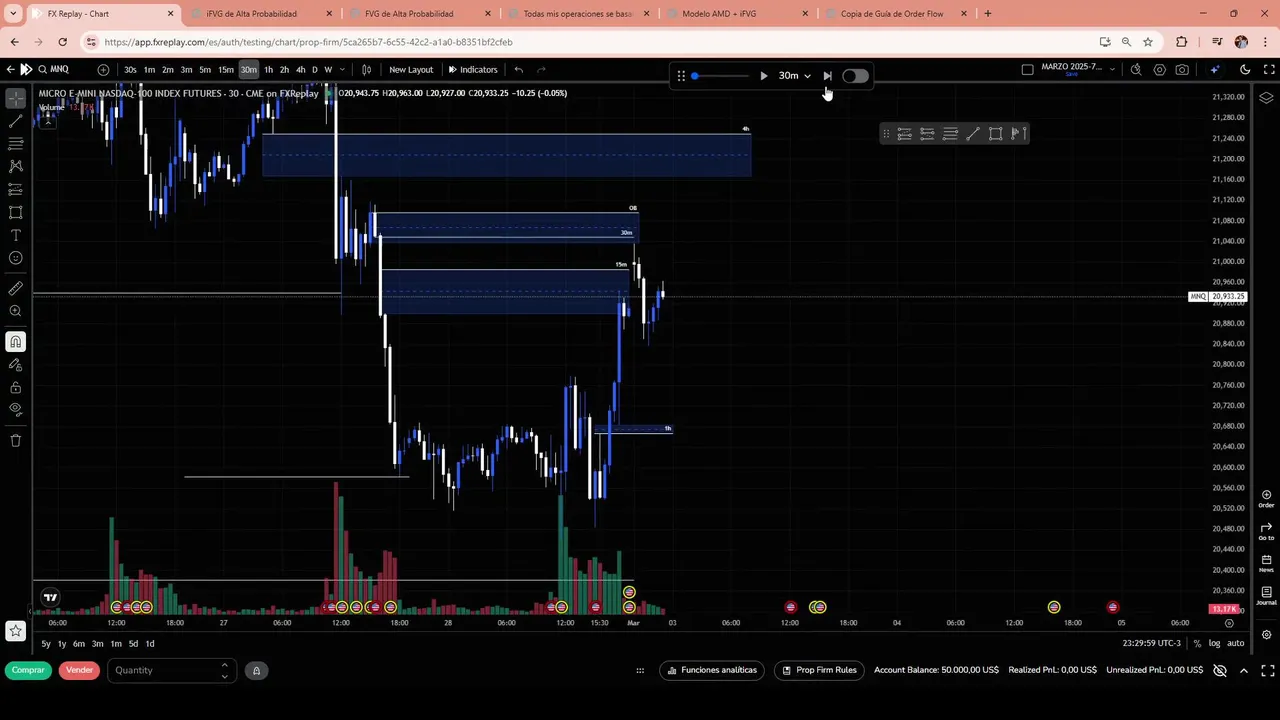The width and height of the screenshot is (1280, 720).
Task: Select the 4h timeframe
Action: coord(300,69)
